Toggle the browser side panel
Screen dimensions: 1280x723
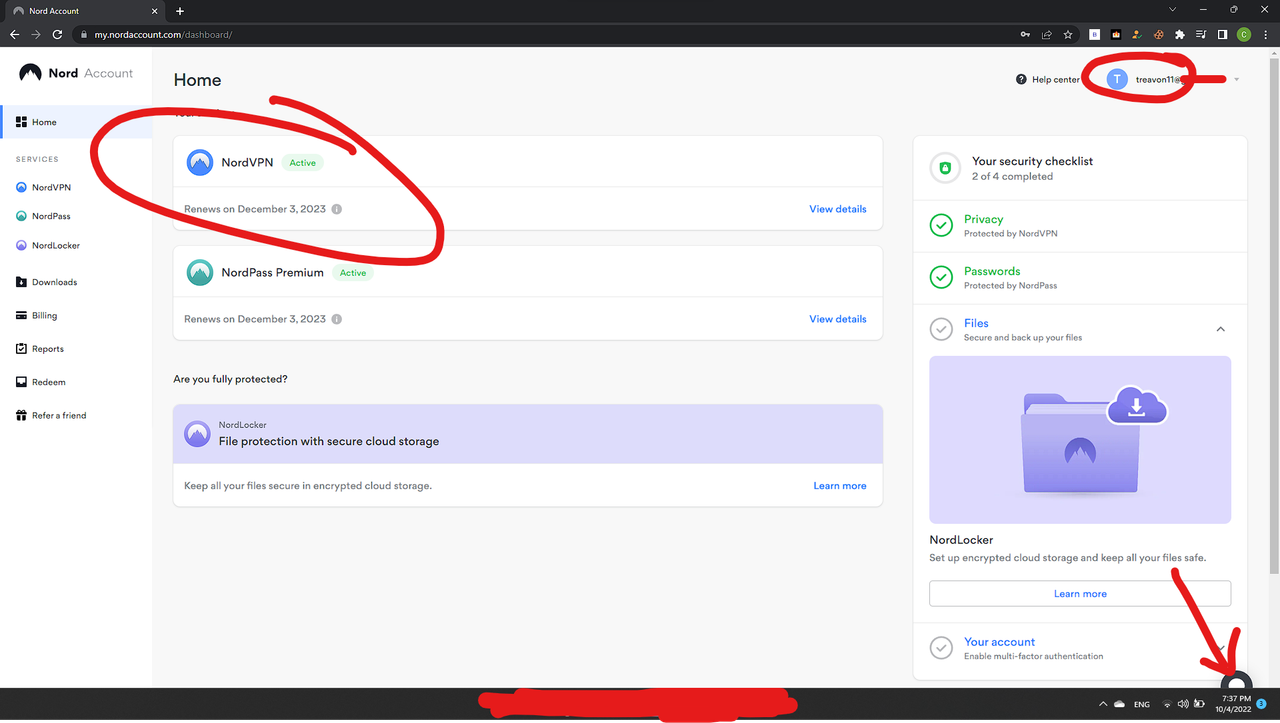click(x=1222, y=34)
